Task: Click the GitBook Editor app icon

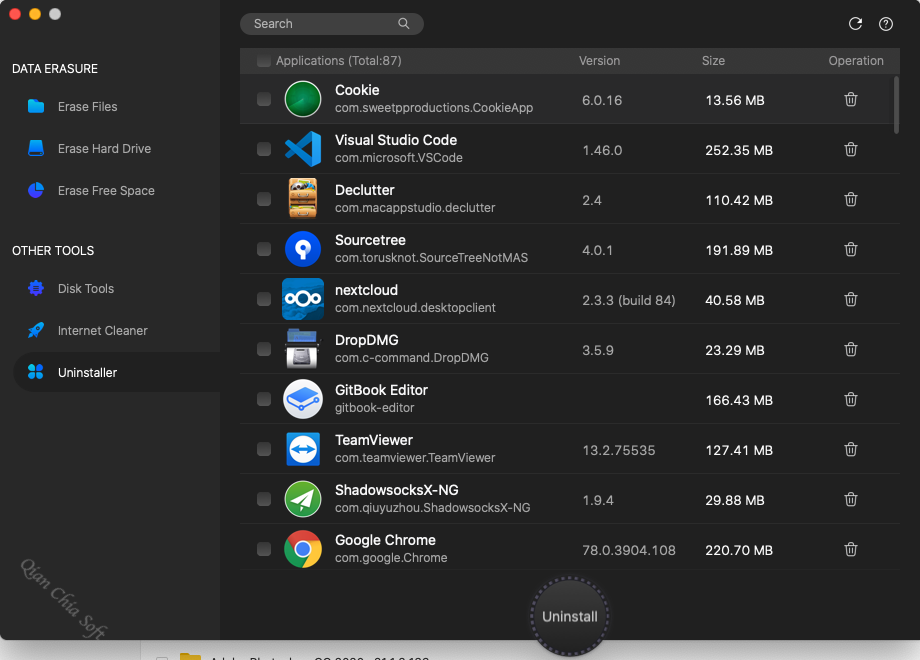Action: (x=303, y=400)
